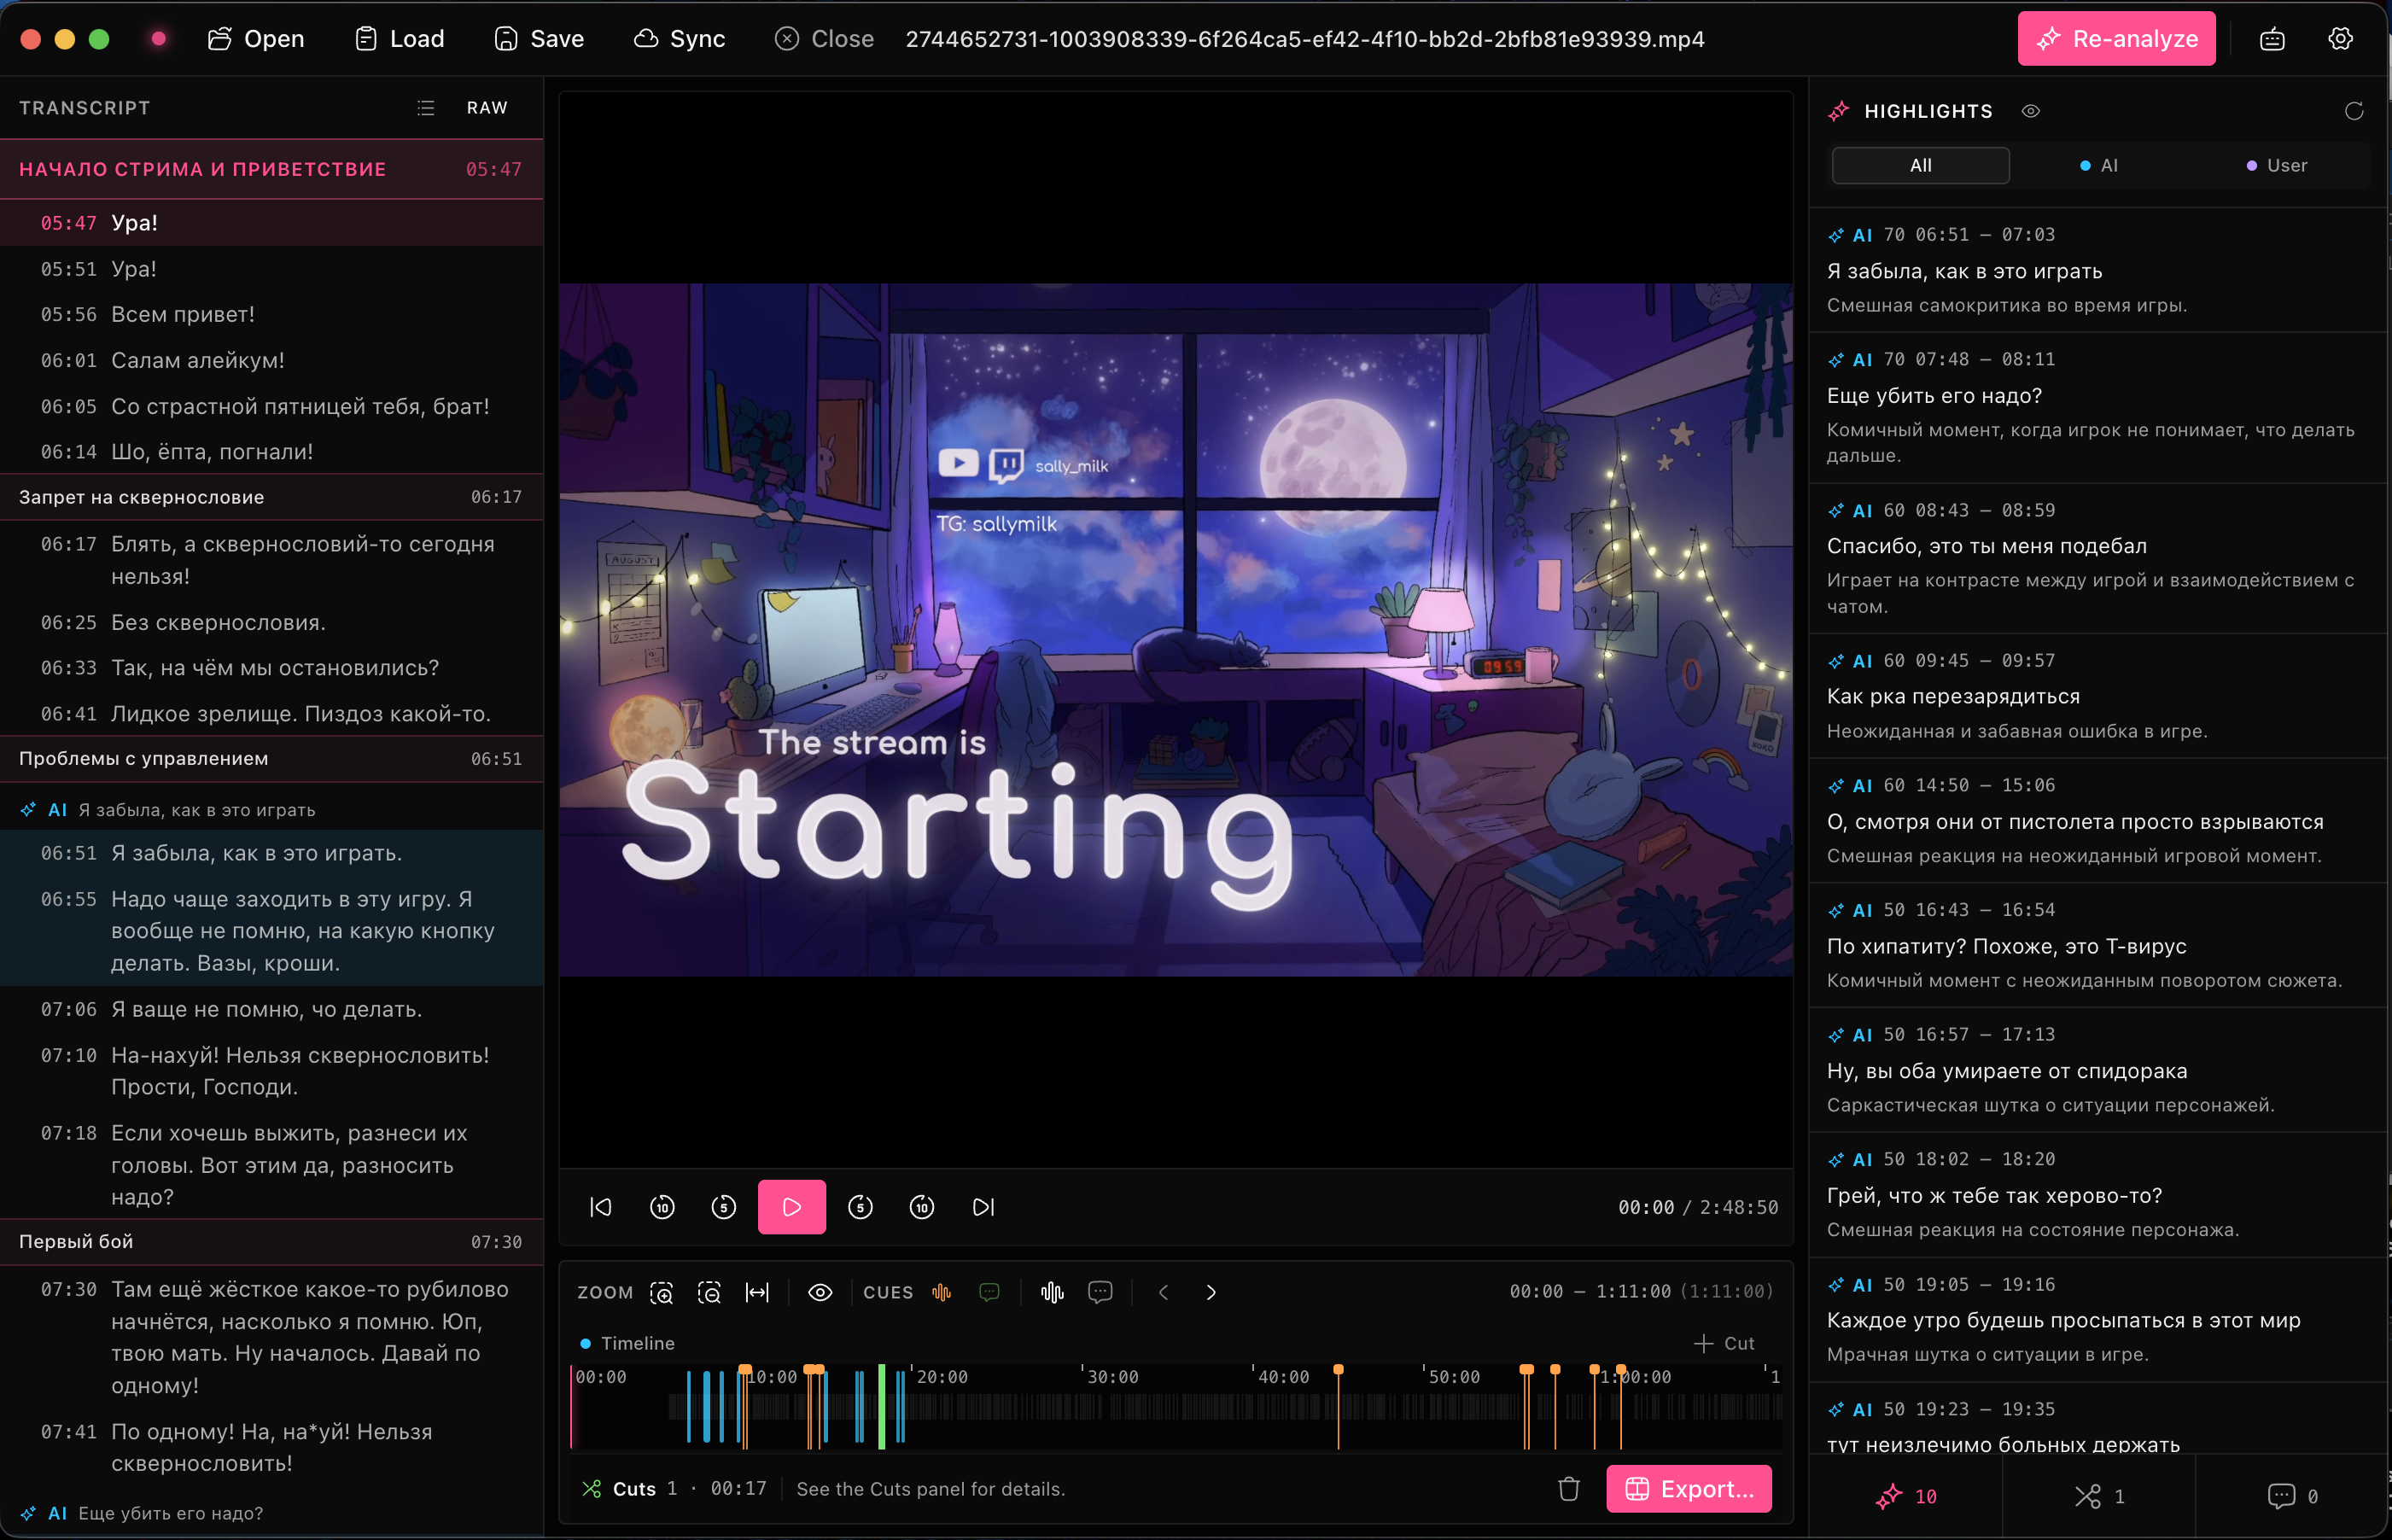Delete cuts with trash icon
This screenshot has height=1540, width=2392.
pos(1569,1489)
